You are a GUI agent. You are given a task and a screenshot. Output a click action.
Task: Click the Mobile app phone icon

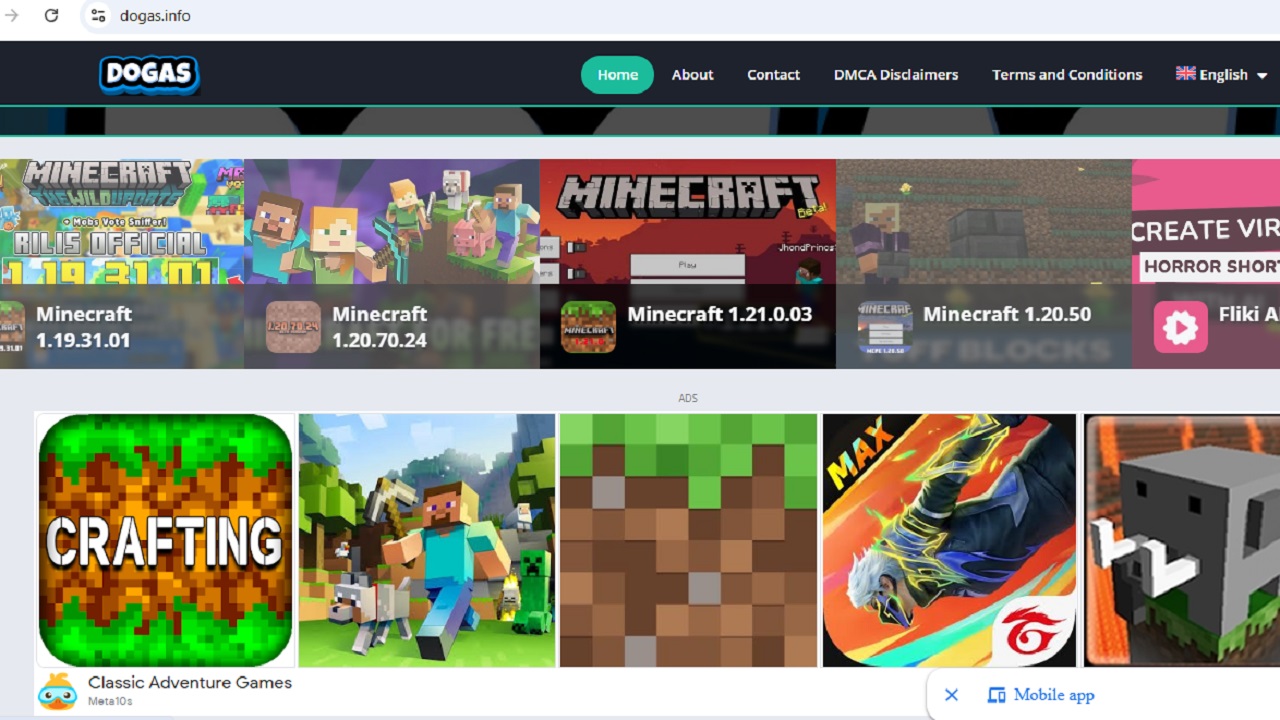[x=996, y=694]
